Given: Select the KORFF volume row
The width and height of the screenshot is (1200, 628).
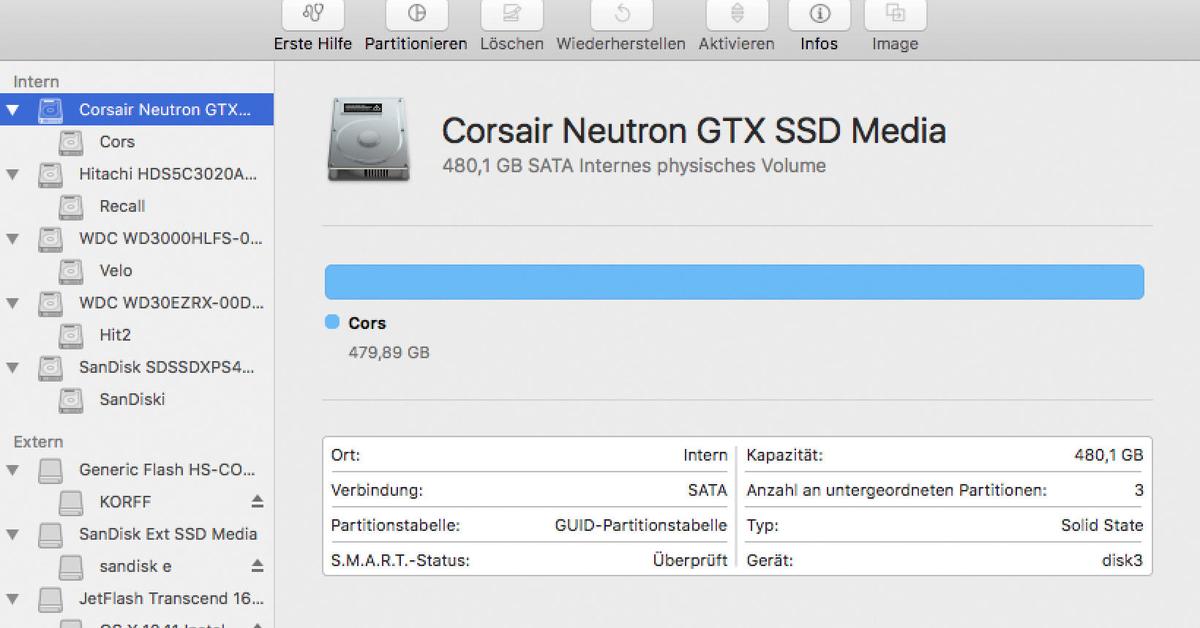Looking at the screenshot, I should coord(137,501).
